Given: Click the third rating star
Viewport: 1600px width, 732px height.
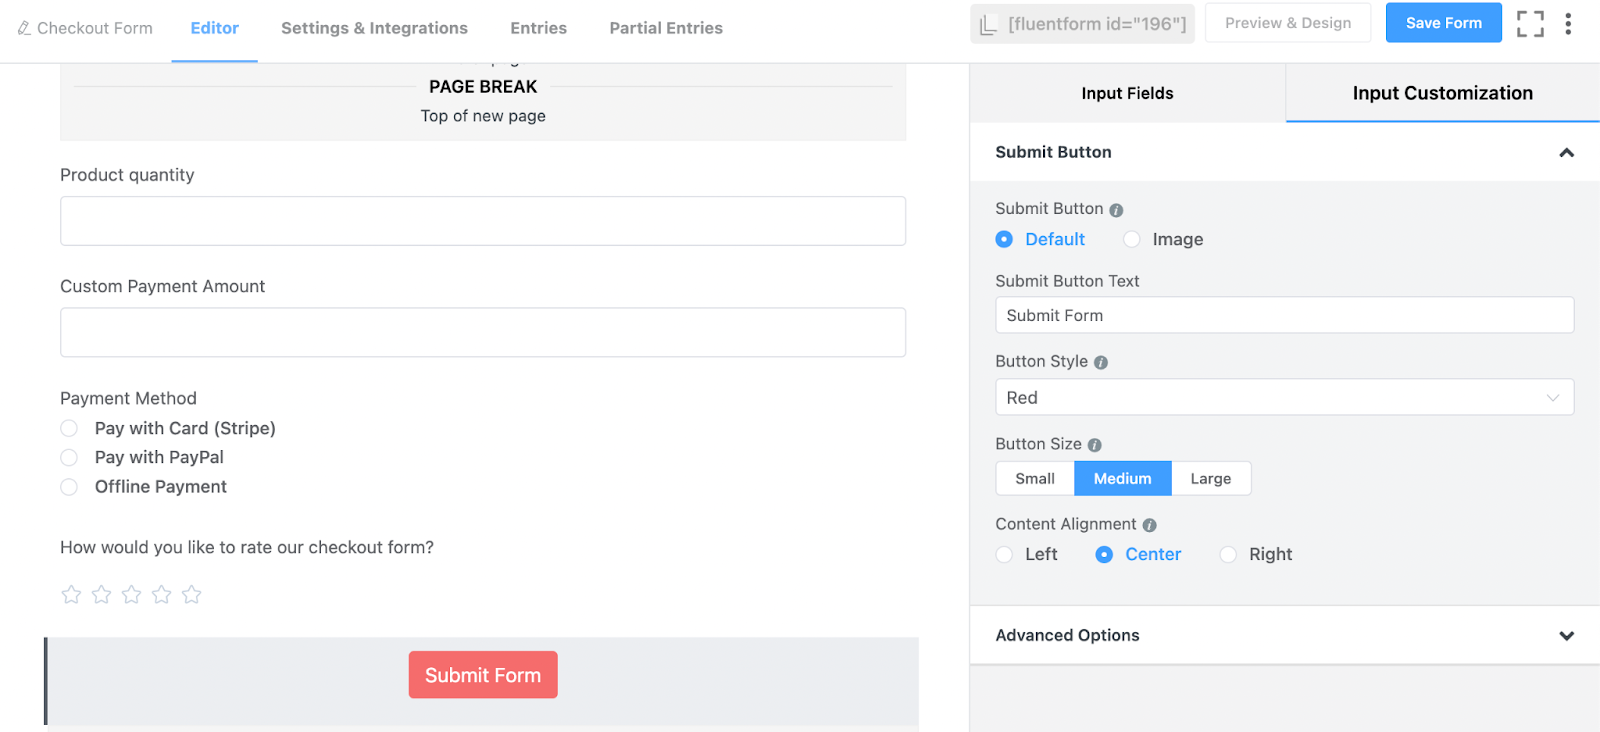Looking at the screenshot, I should pyautogui.click(x=132, y=595).
